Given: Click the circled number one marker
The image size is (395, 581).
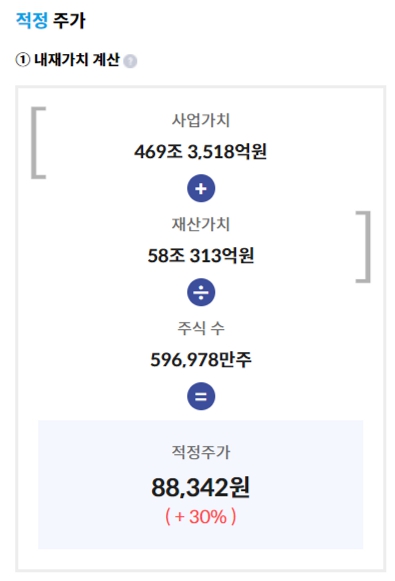Looking at the screenshot, I should pyautogui.click(x=23, y=60).
